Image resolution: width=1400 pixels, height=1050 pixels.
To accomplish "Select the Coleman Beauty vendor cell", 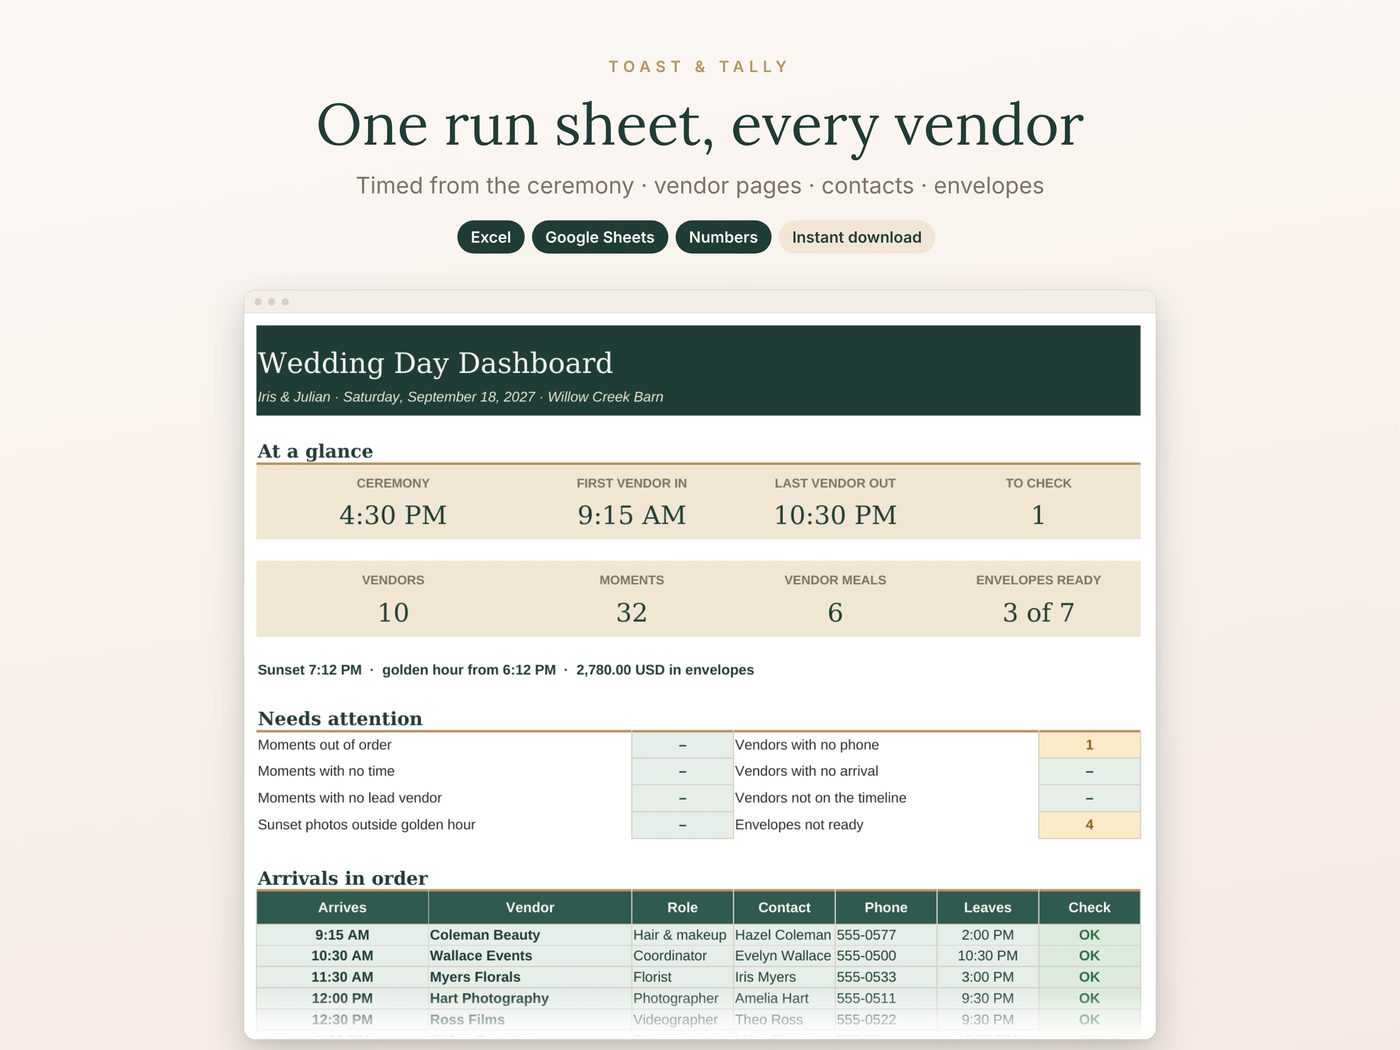I will tap(530, 935).
